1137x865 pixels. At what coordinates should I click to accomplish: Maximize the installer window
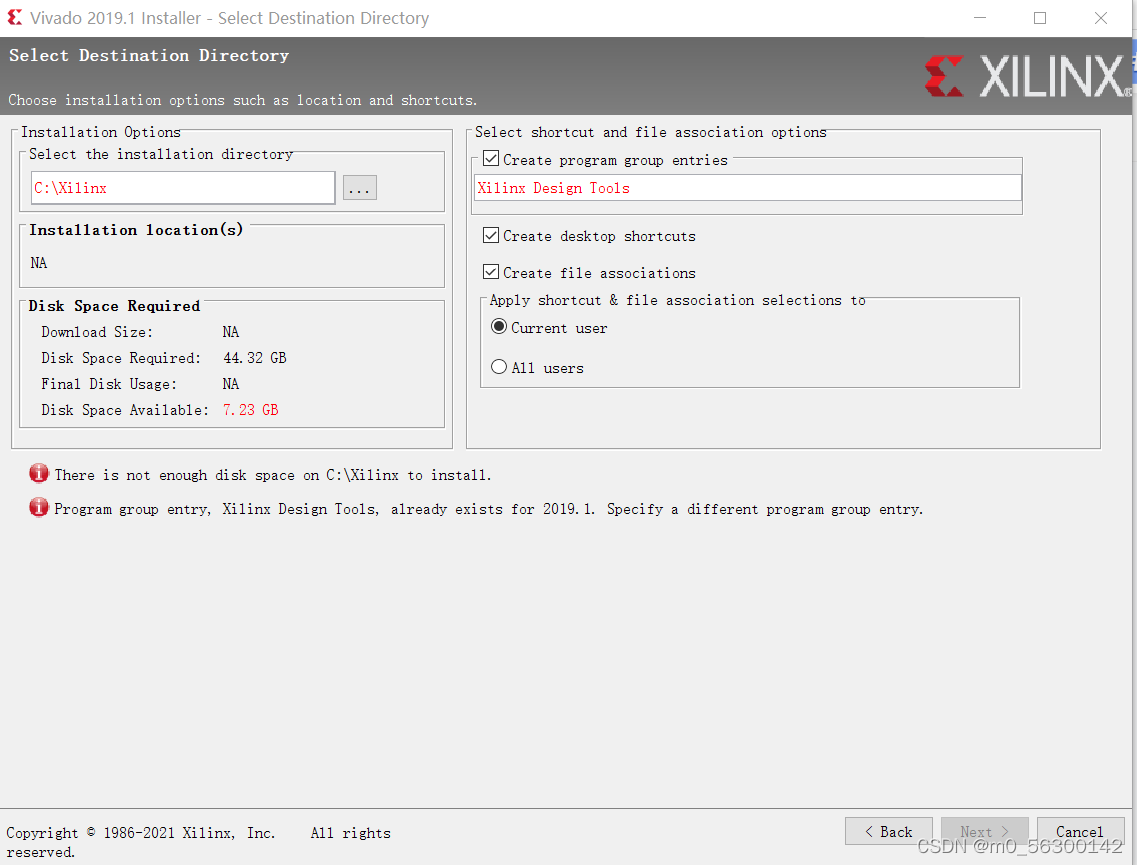click(x=1040, y=17)
